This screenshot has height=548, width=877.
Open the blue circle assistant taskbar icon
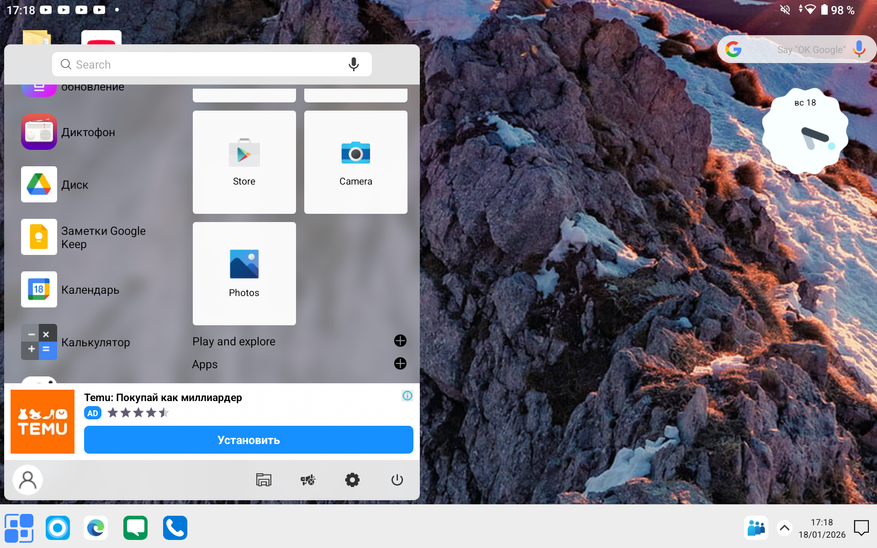point(58,528)
